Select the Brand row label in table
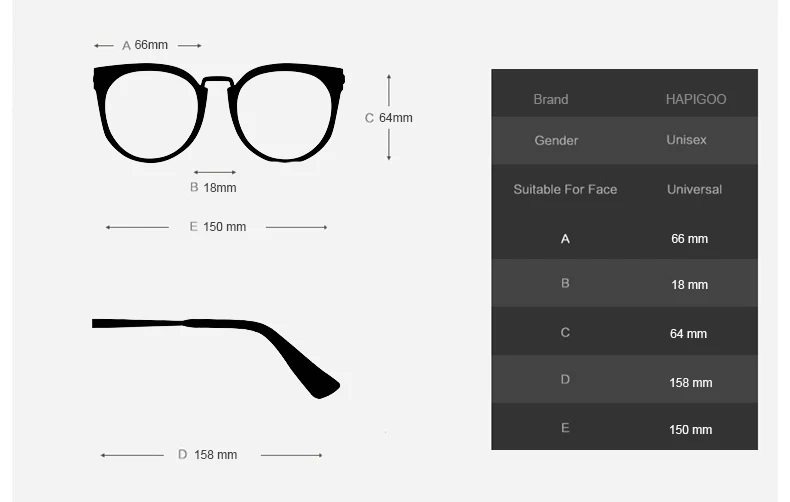This screenshot has height=502, width=790. pos(551,99)
